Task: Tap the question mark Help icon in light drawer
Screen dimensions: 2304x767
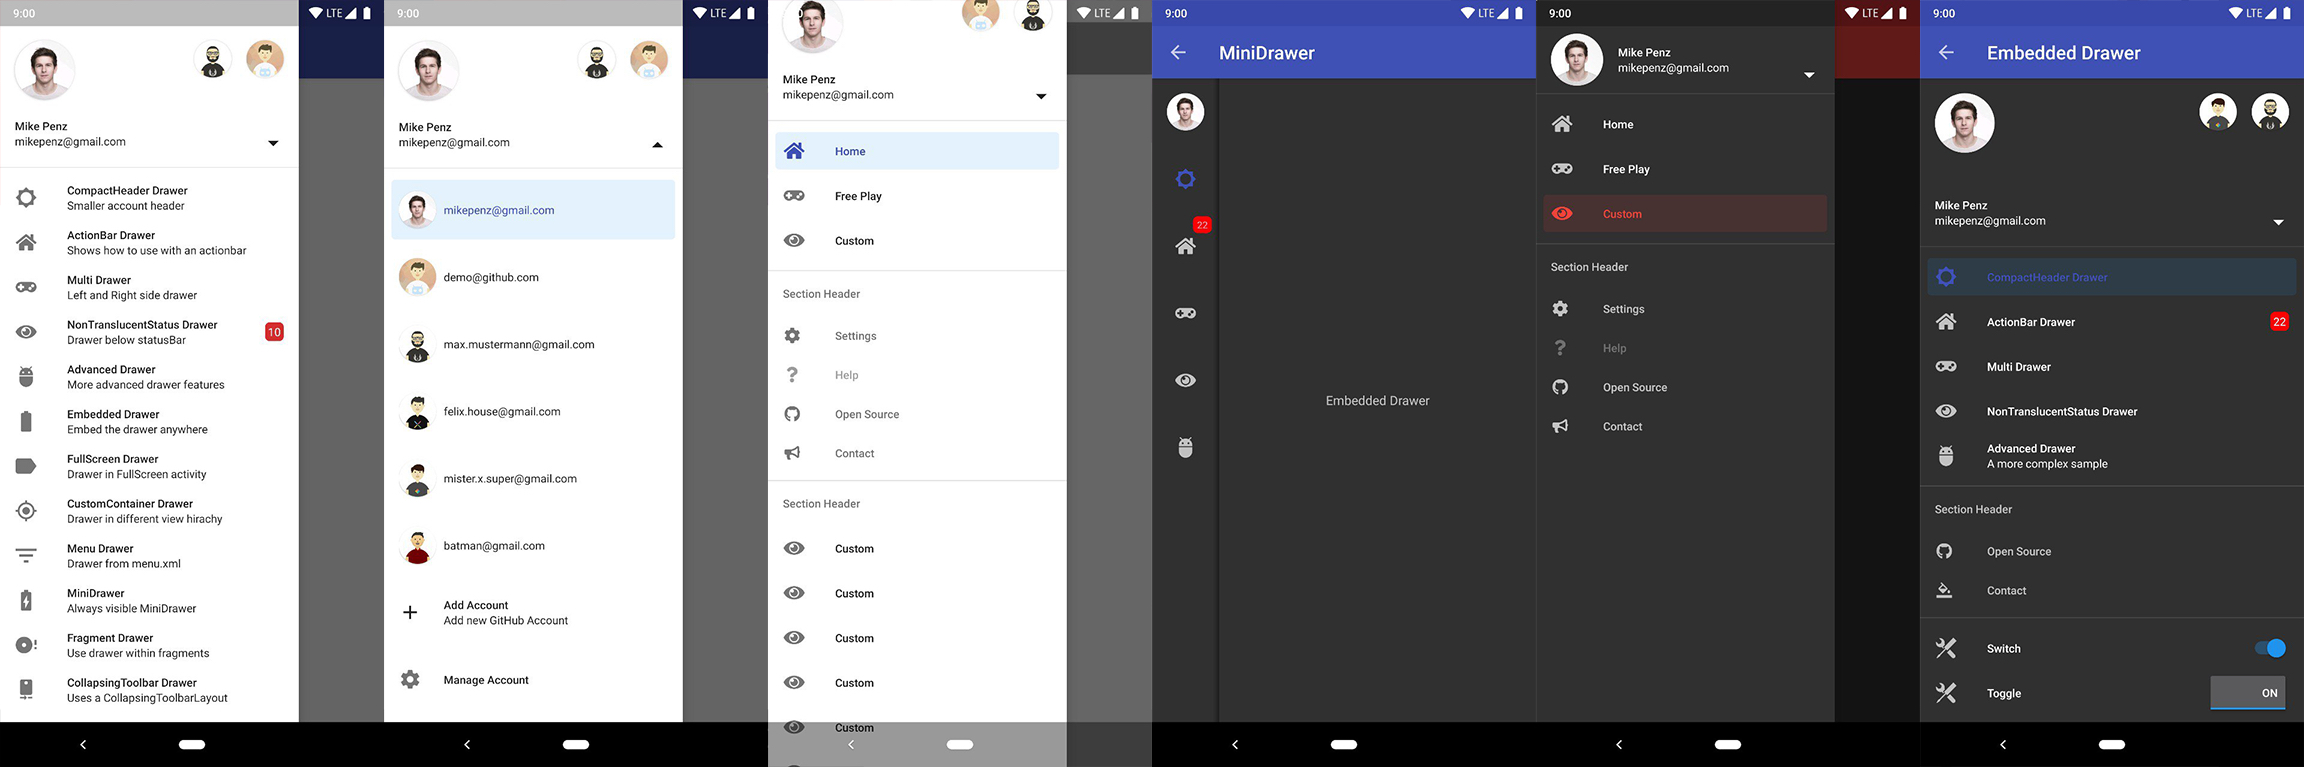Action: (x=792, y=375)
